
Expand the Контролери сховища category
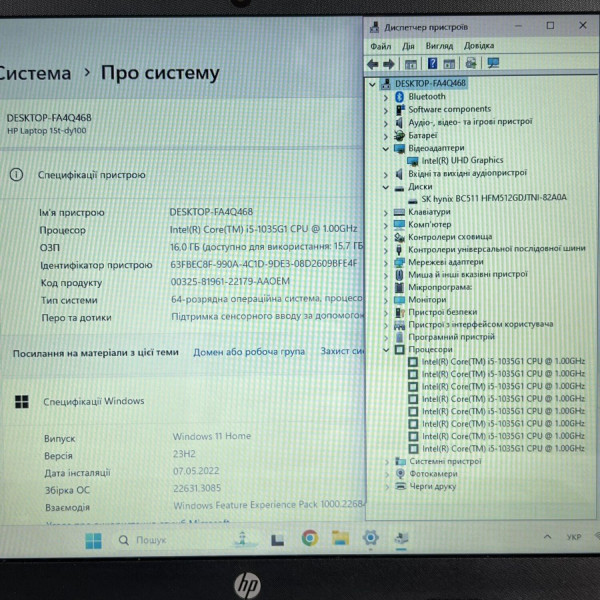coord(386,238)
